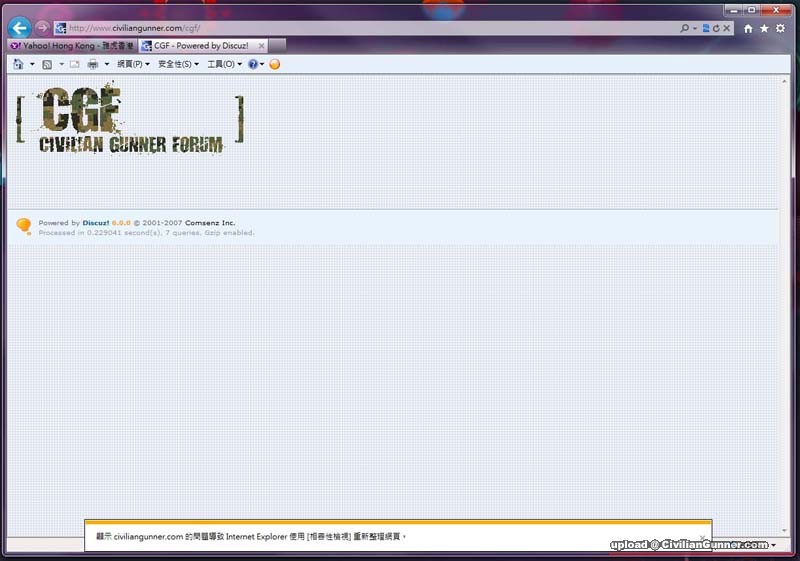This screenshot has height=561, width=800.
Task: Click the Discuz! link in footer
Action: tap(96, 223)
